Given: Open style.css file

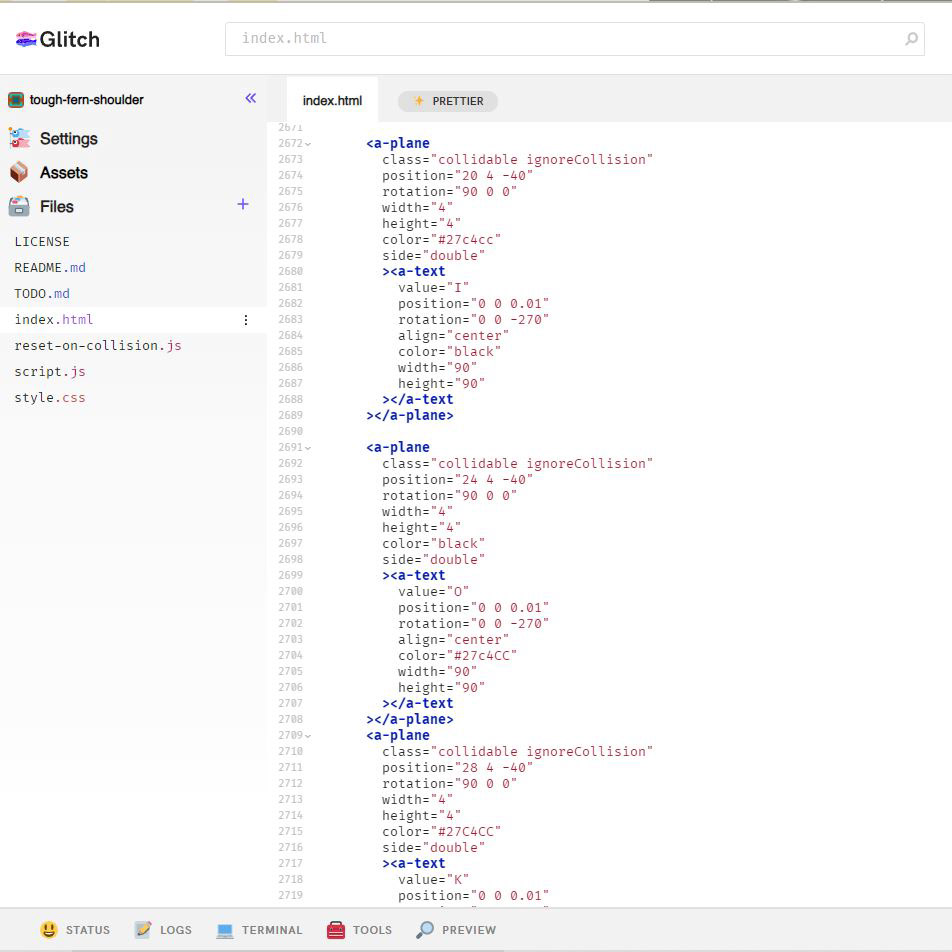Looking at the screenshot, I should coord(50,398).
